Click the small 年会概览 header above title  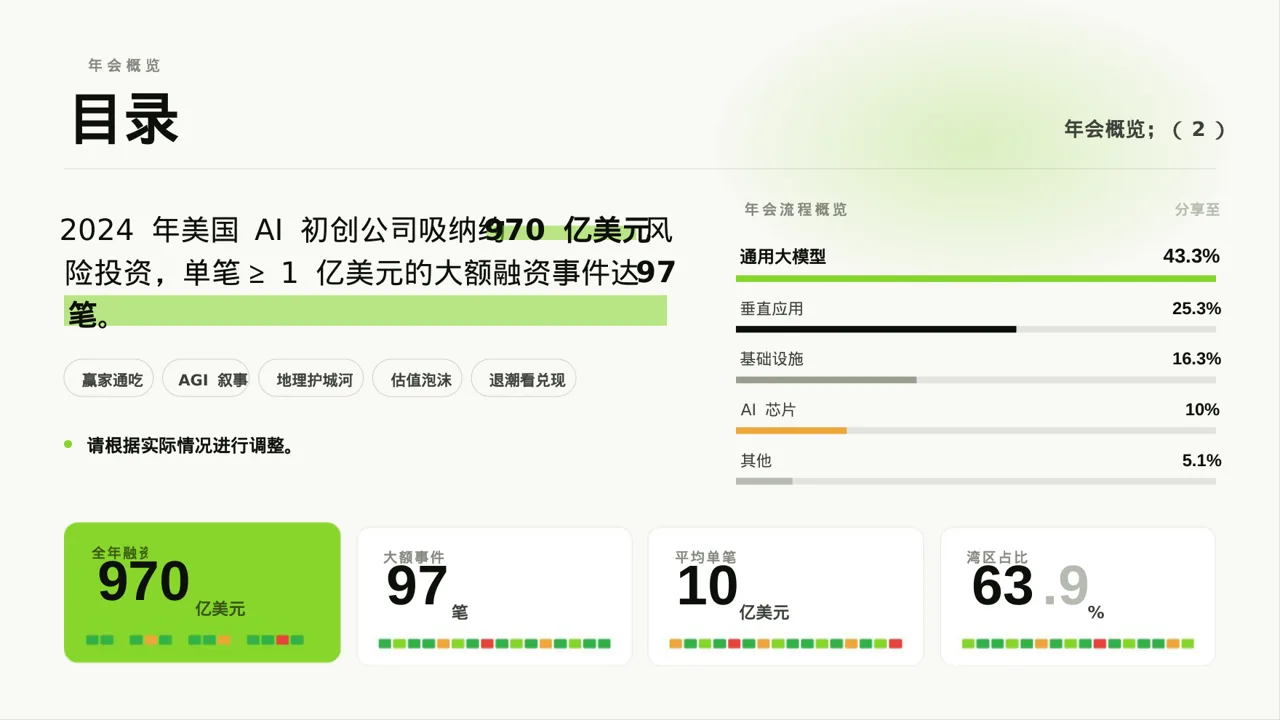(124, 65)
